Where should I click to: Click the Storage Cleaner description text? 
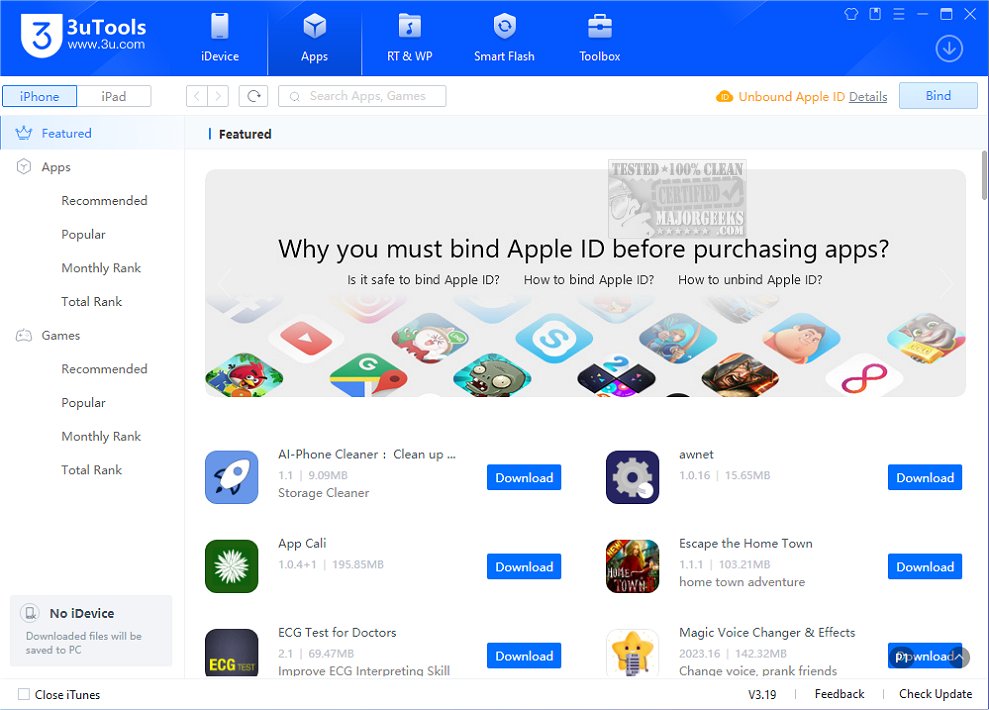[324, 492]
